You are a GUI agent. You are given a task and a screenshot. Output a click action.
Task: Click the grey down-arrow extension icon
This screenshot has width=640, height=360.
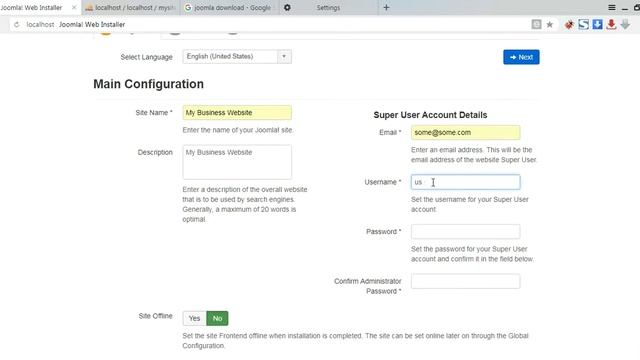(x=625, y=24)
